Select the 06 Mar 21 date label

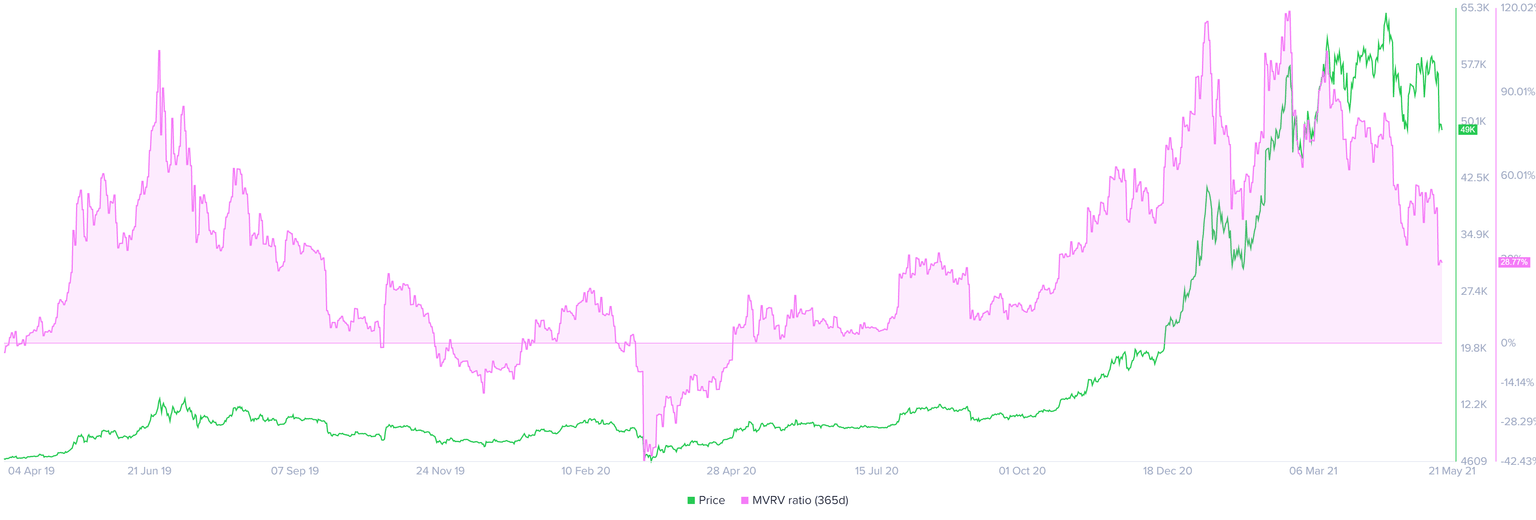pyautogui.click(x=1312, y=469)
